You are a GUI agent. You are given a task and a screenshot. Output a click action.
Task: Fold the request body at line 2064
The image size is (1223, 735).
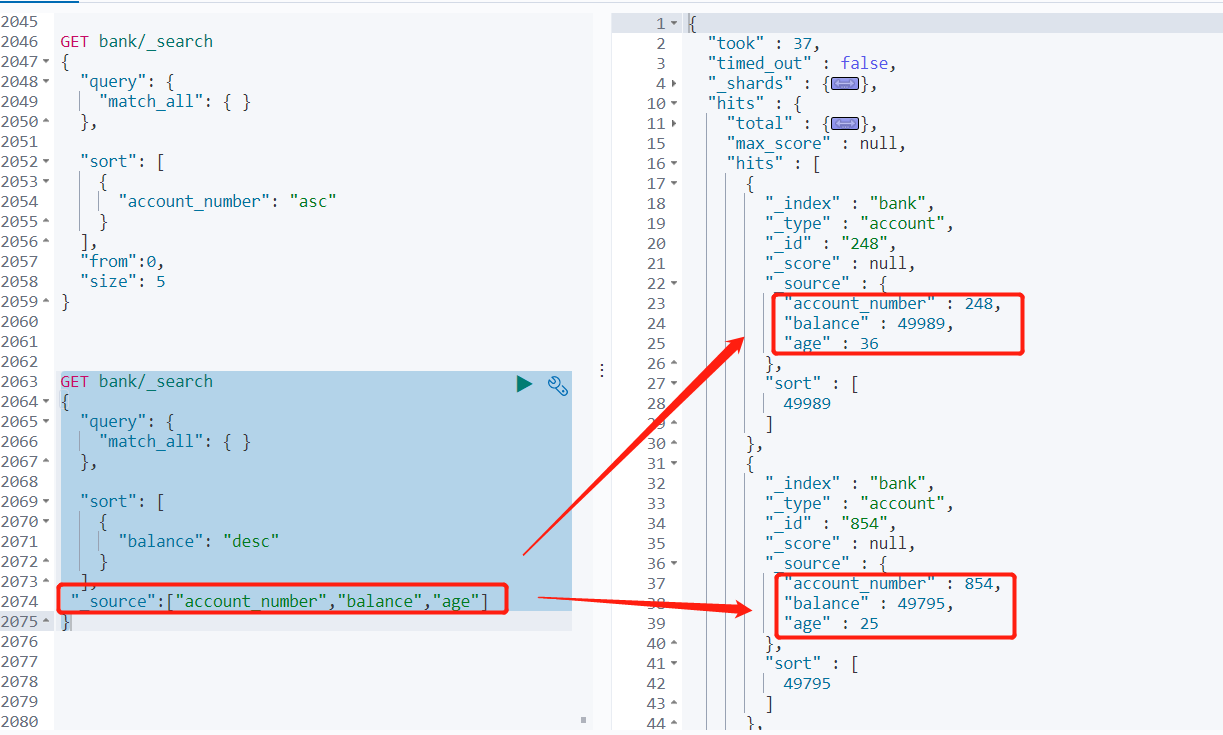(46, 402)
